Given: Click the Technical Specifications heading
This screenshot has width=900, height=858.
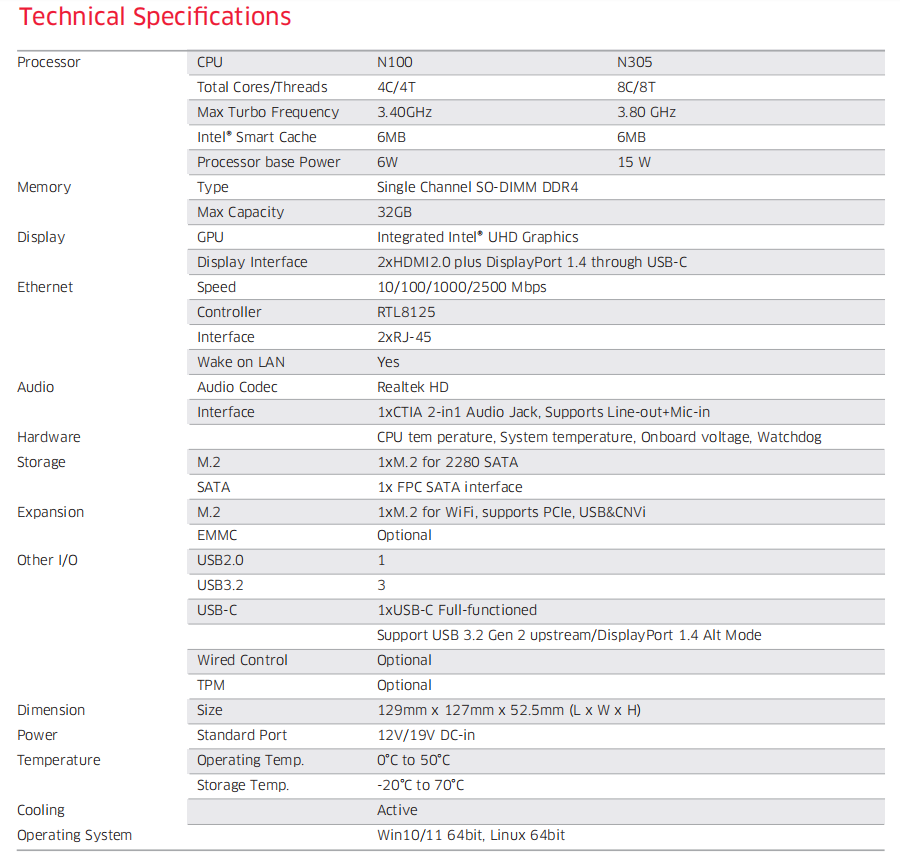Looking at the screenshot, I should coord(155,18).
